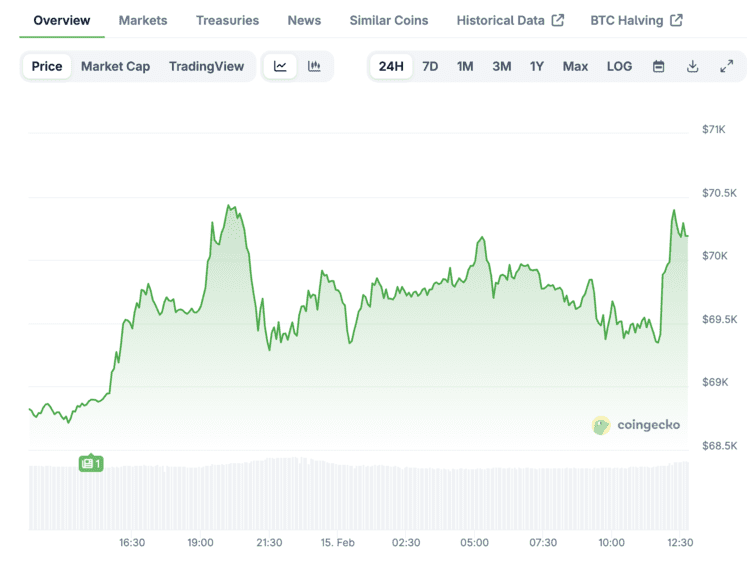This screenshot has height=571, width=750.
Task: Go to the Treasuries tab
Action: pos(227,20)
